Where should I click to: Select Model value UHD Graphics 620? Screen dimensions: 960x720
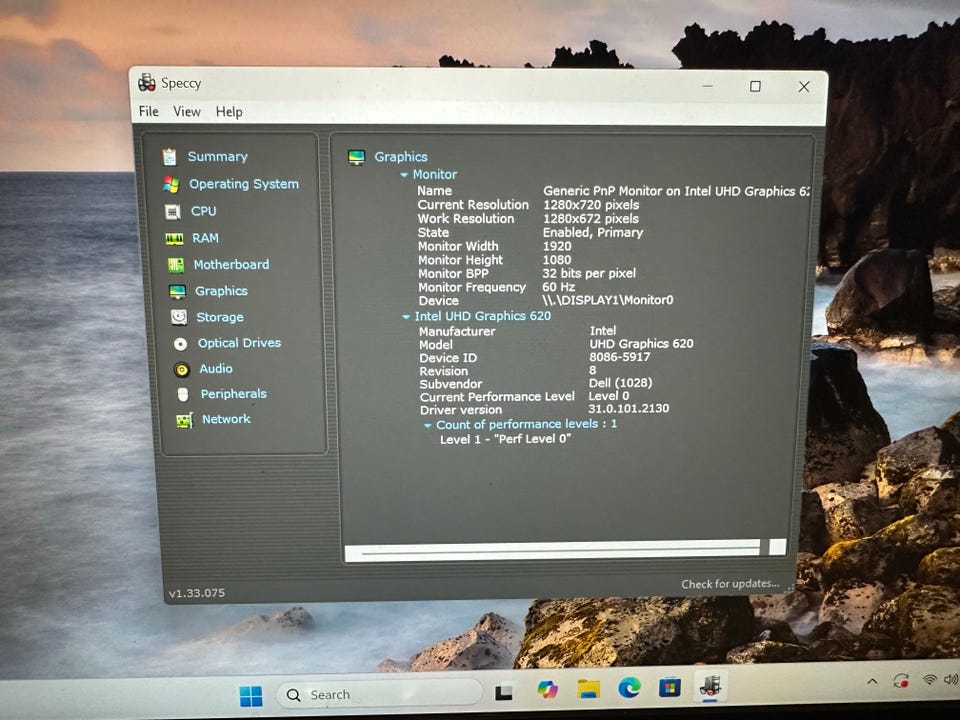641,343
